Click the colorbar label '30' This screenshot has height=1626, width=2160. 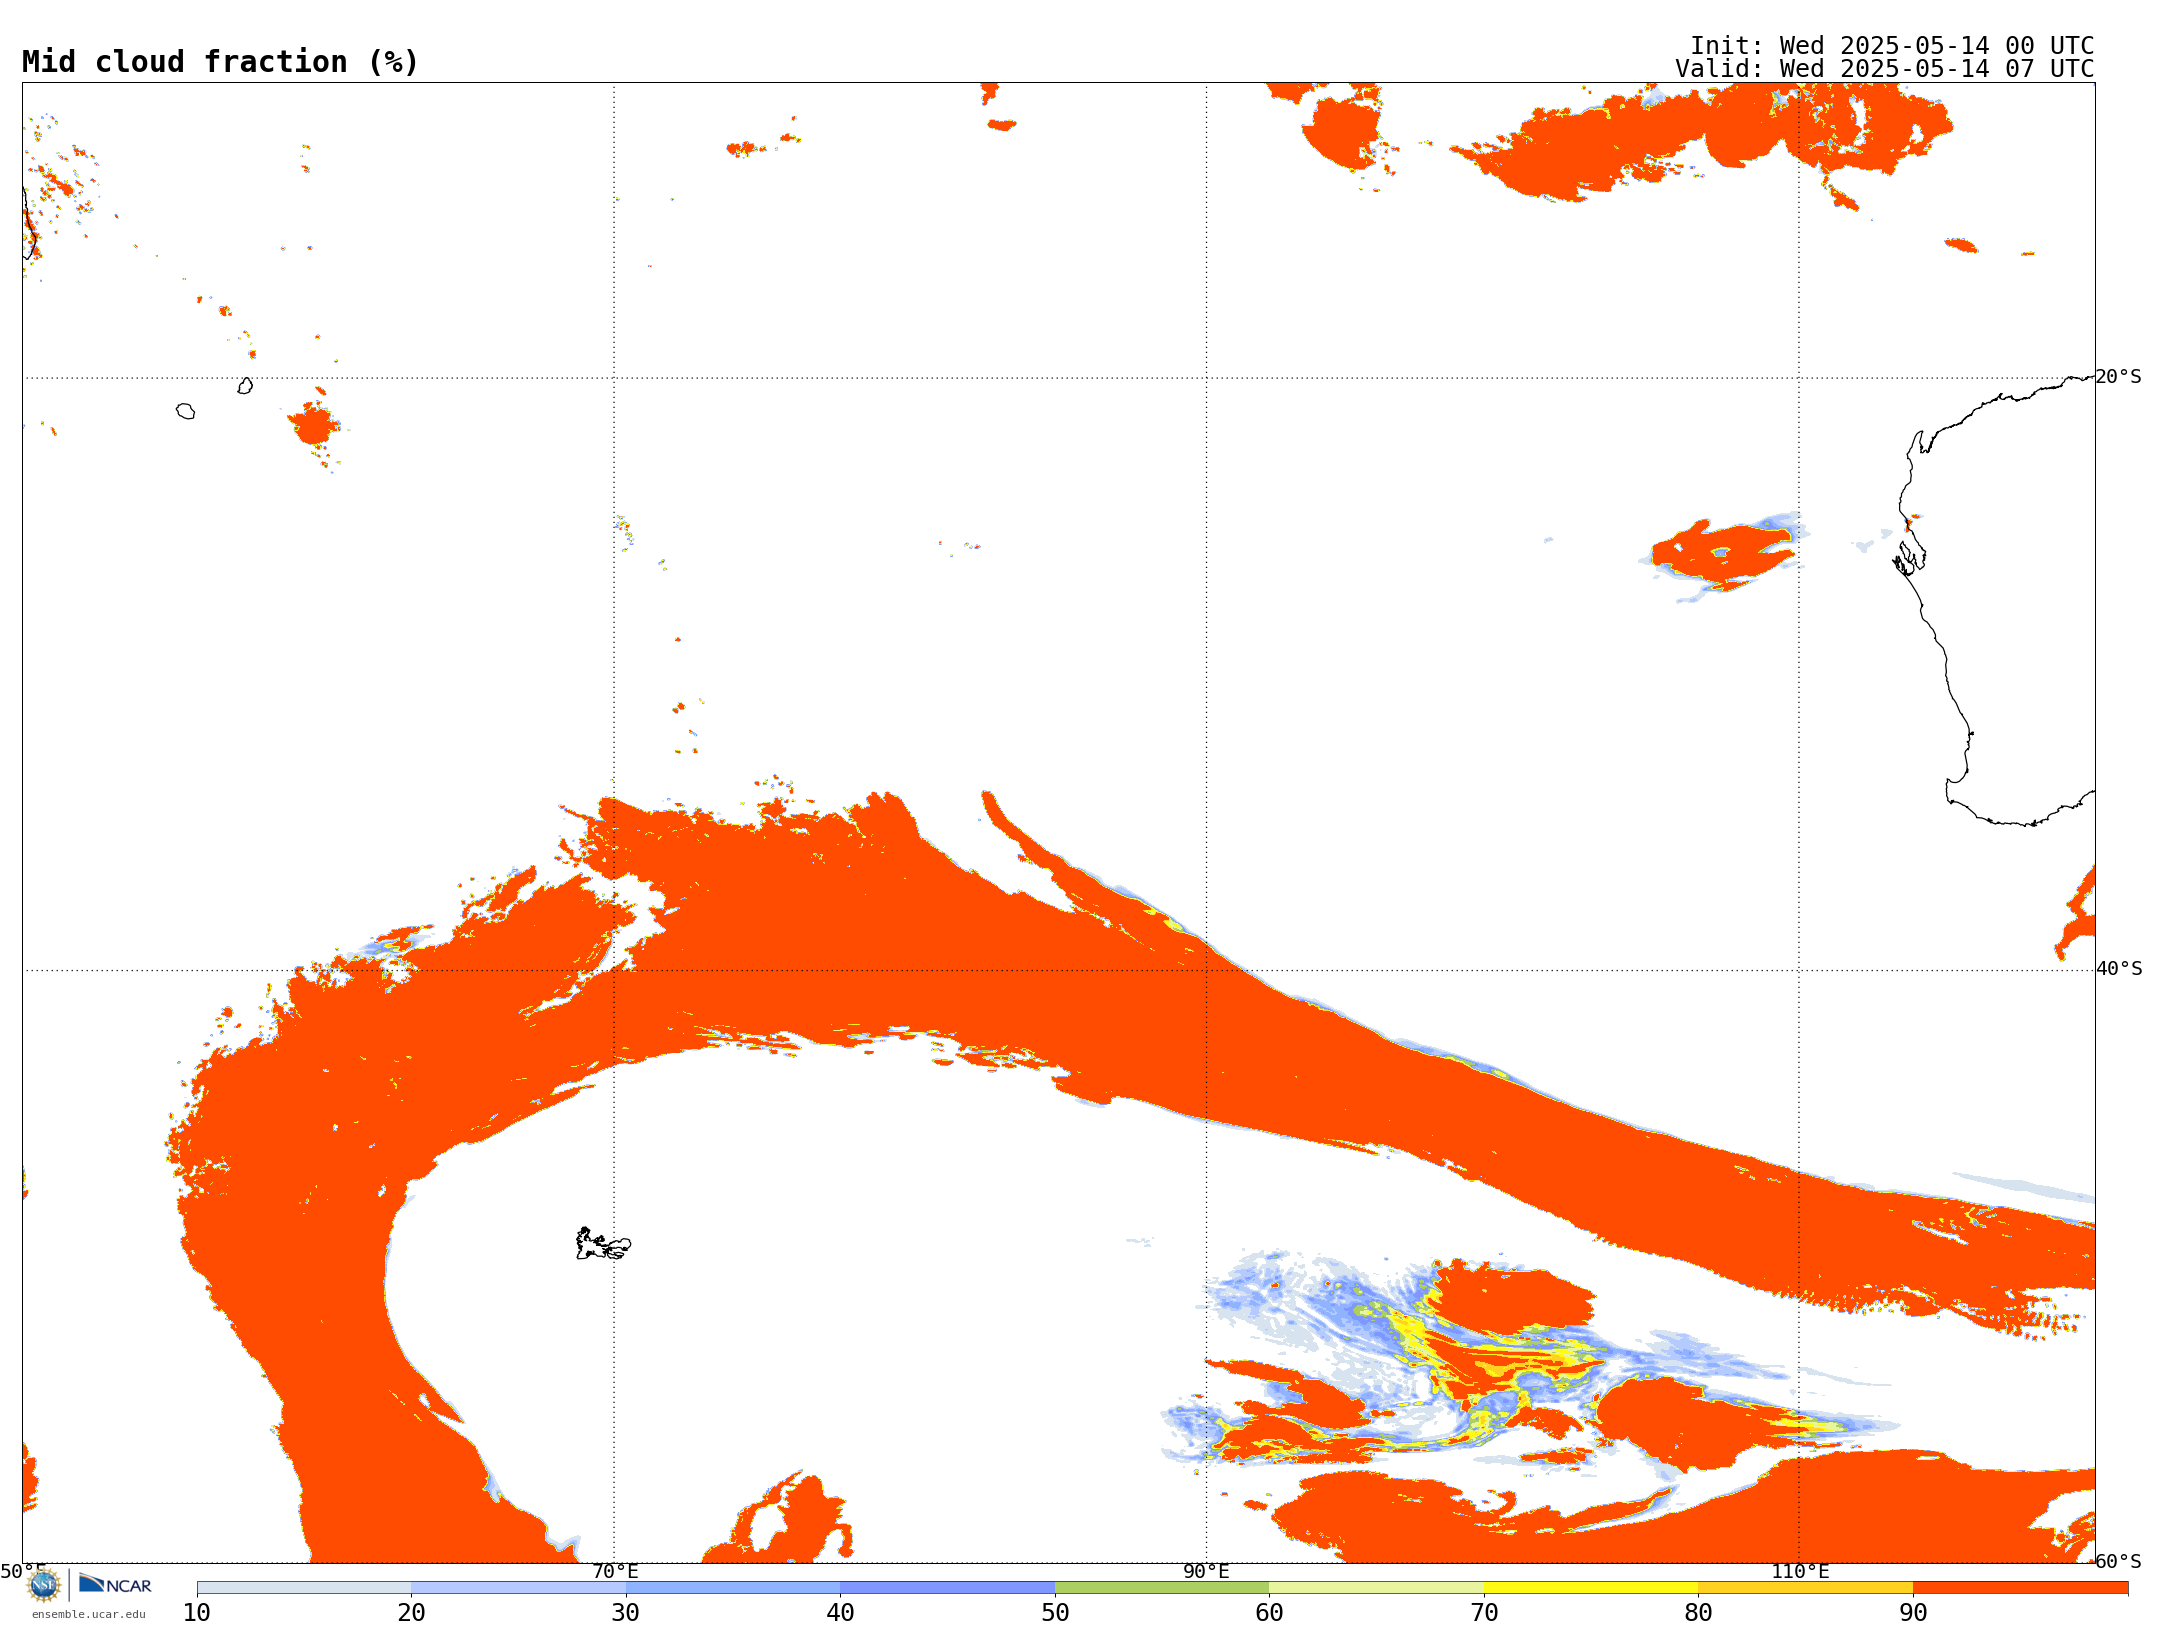pyautogui.click(x=626, y=1613)
